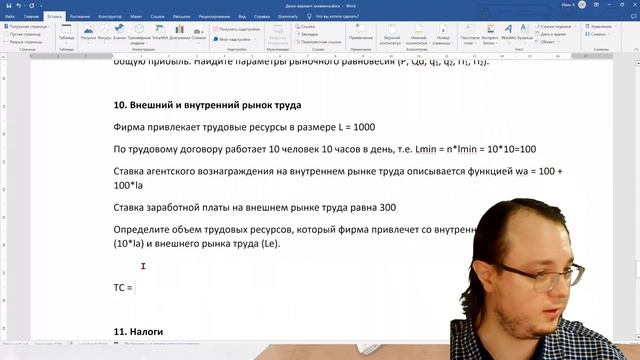Insert Дата и время
The width and height of the screenshot is (640, 360).
click(551, 34)
